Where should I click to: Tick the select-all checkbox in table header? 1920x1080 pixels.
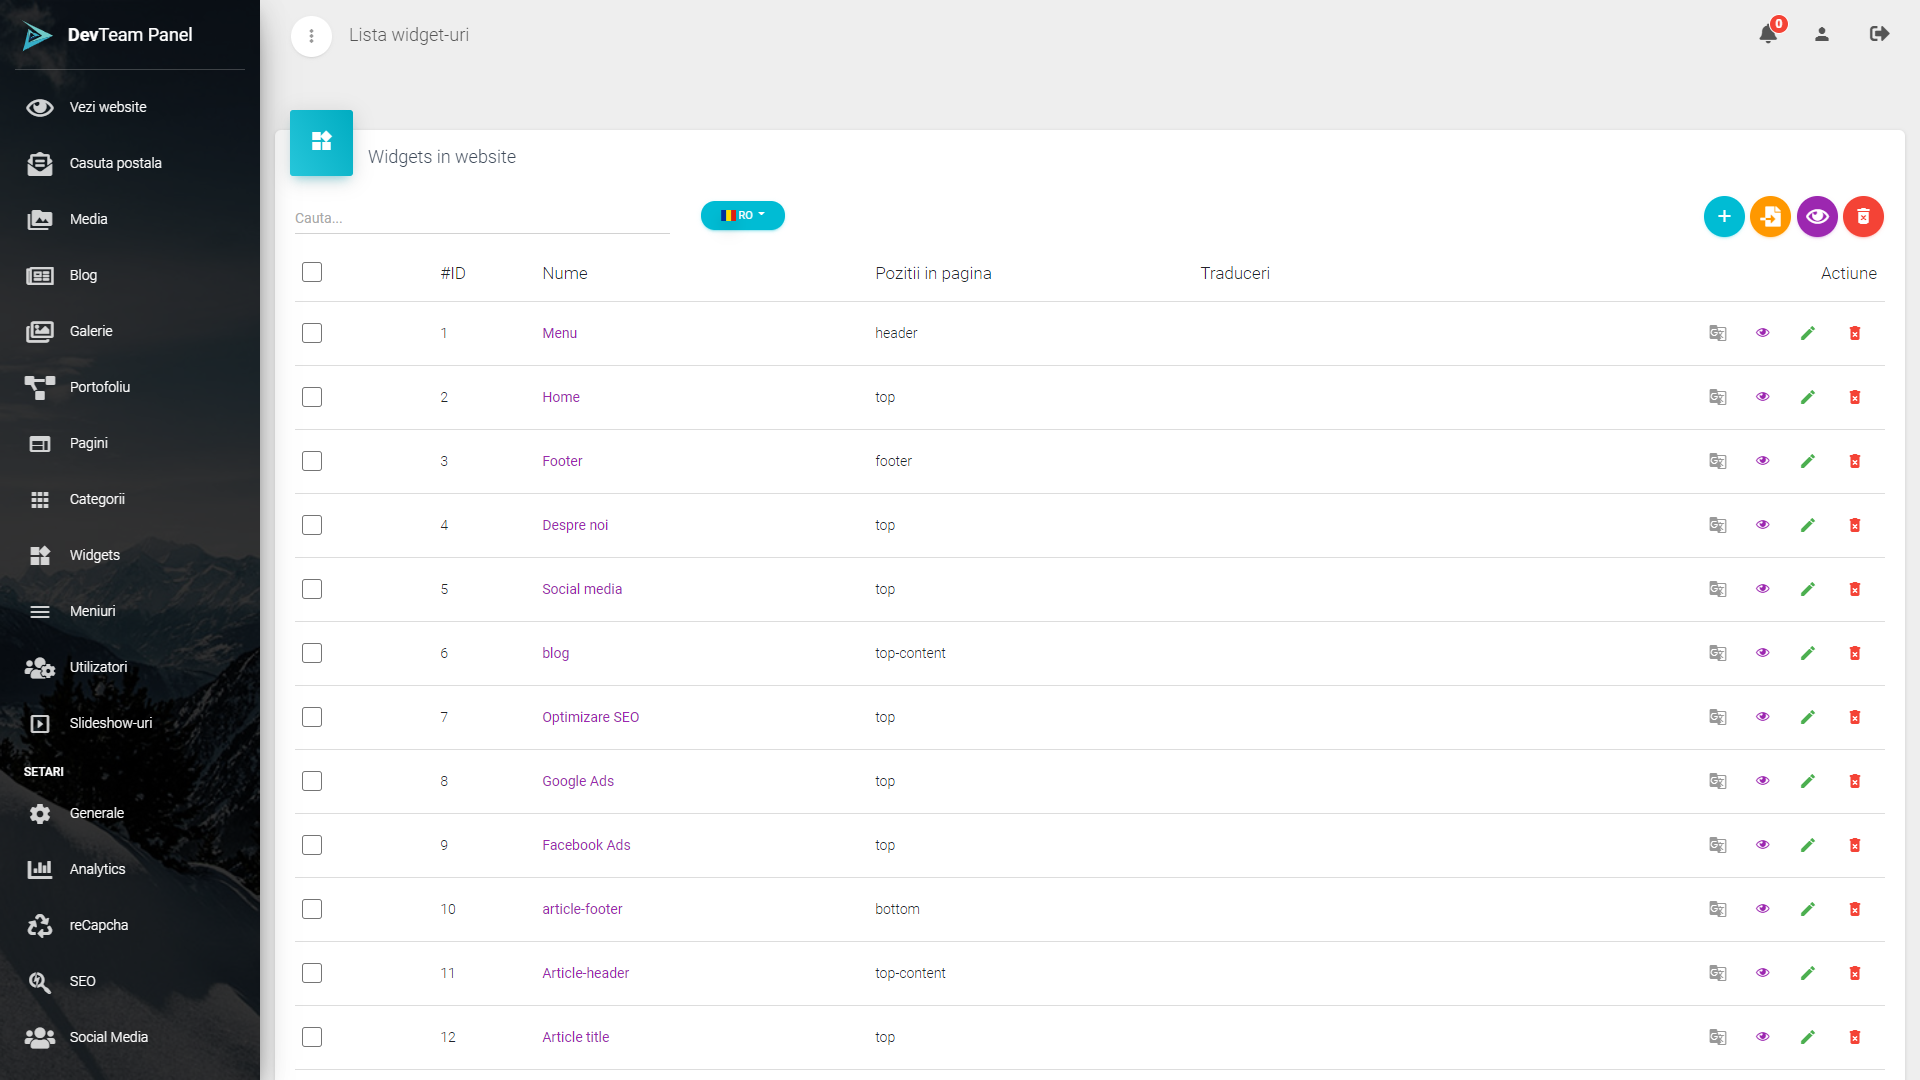coord(312,272)
